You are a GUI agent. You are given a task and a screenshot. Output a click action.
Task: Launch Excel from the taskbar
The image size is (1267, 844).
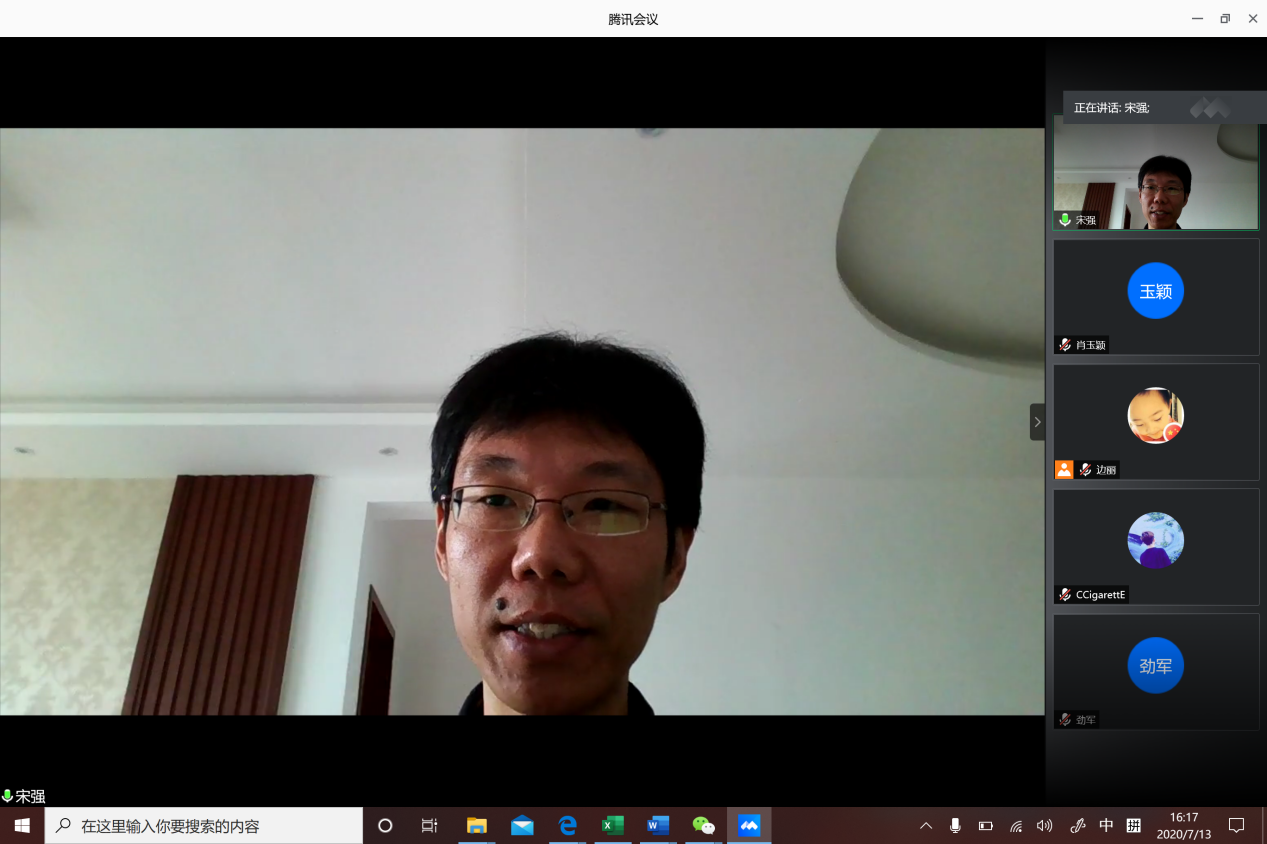point(612,826)
